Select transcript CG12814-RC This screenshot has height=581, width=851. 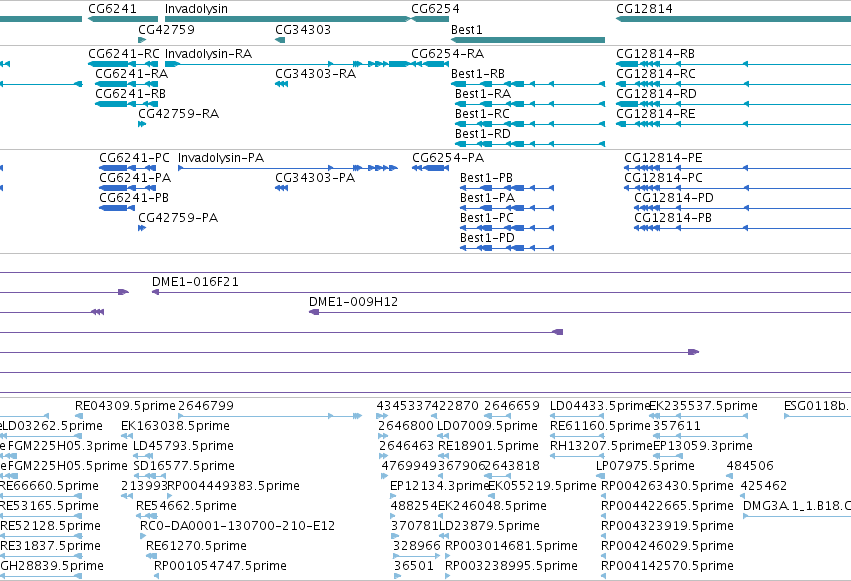(x=656, y=74)
